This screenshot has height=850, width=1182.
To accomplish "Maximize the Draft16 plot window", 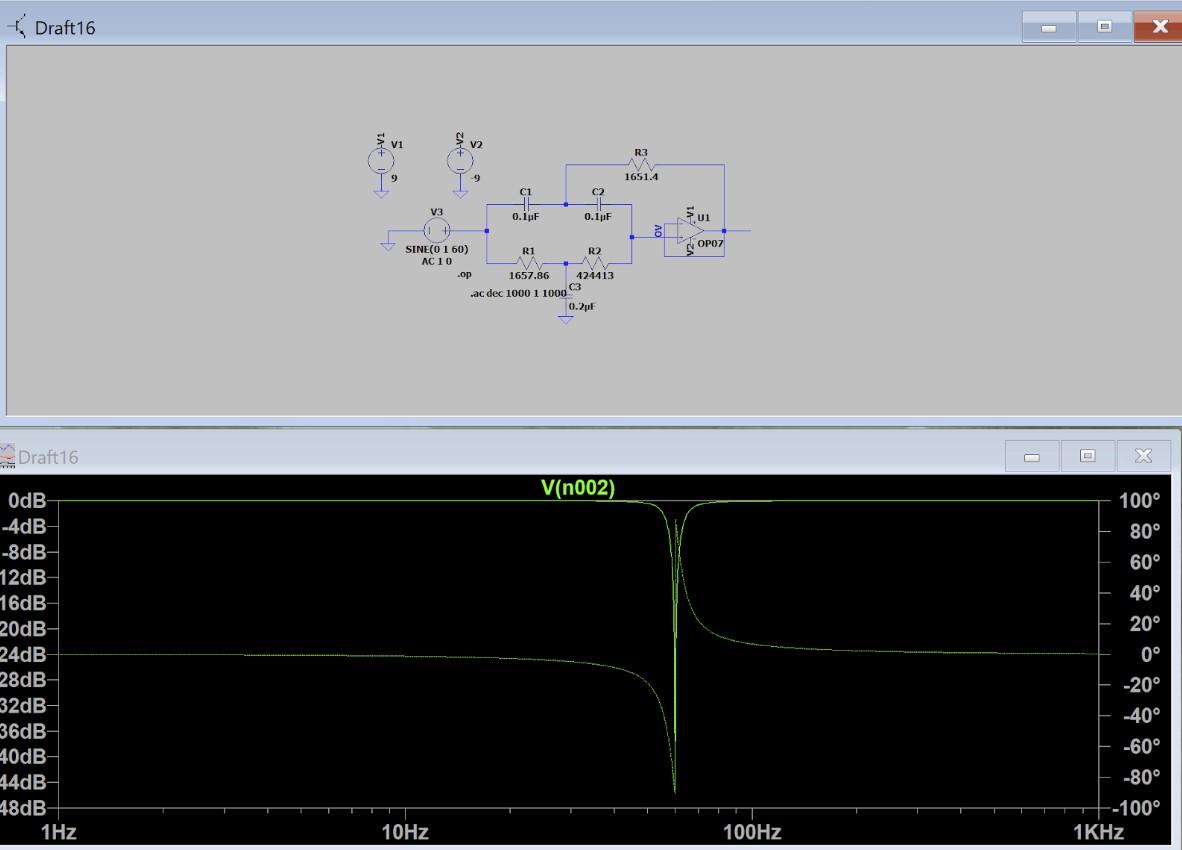I will tap(1088, 457).
